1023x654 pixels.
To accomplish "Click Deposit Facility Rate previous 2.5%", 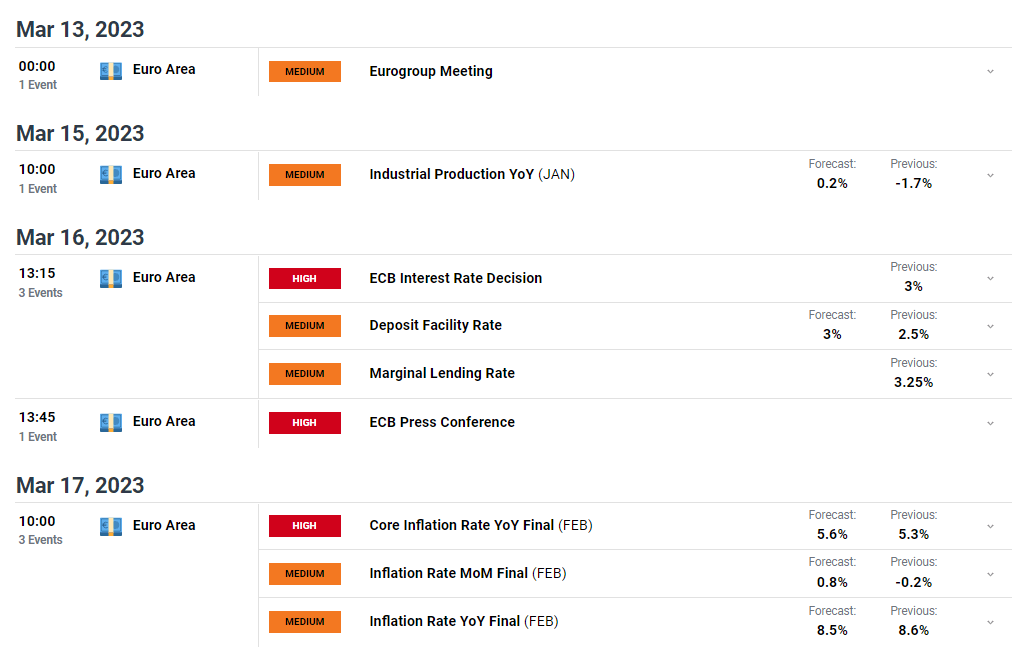I will coord(913,334).
